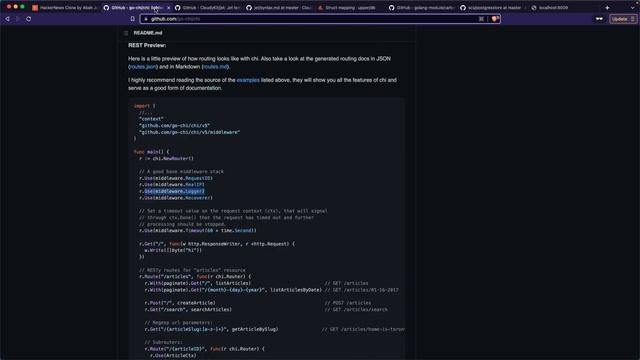Open a new tab with the plus icon

coord(607,7)
